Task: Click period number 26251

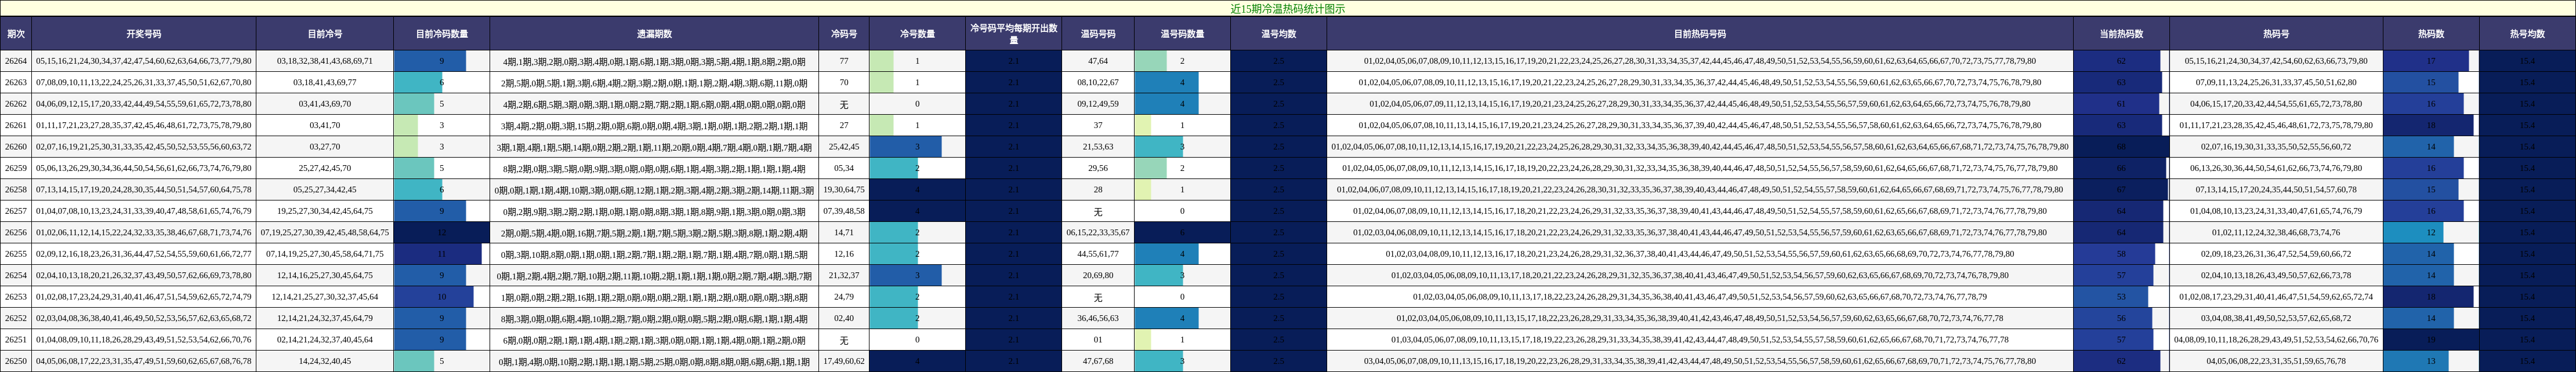Action: 16,340
